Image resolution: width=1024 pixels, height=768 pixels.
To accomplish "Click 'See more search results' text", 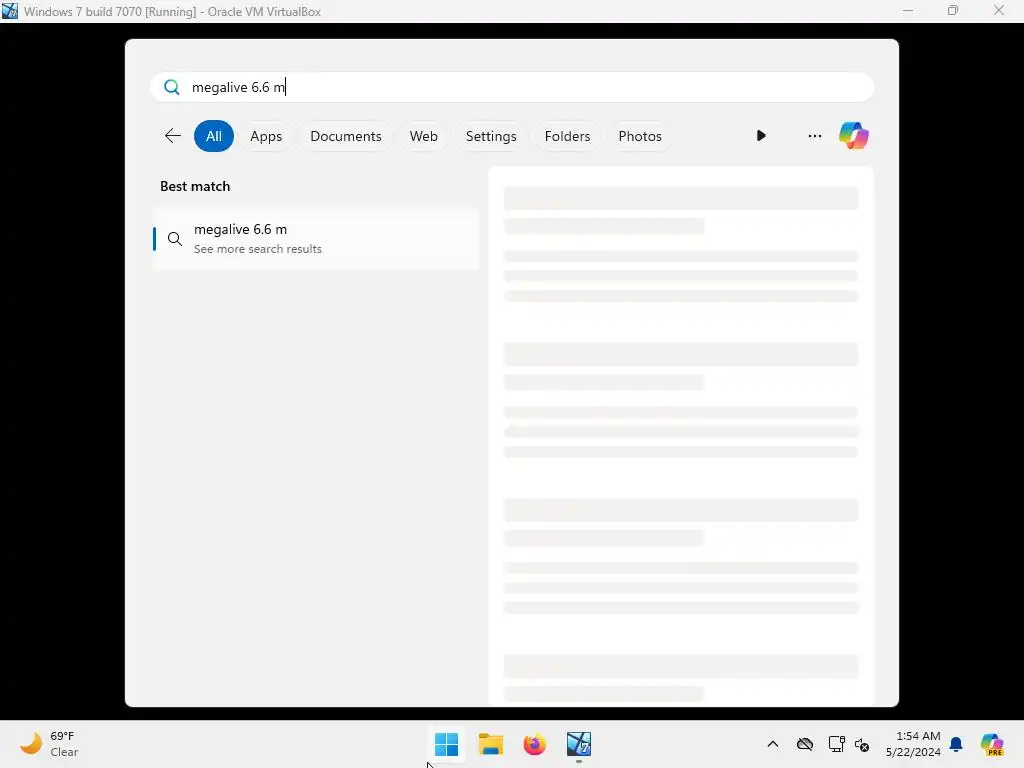I will click(x=258, y=249).
